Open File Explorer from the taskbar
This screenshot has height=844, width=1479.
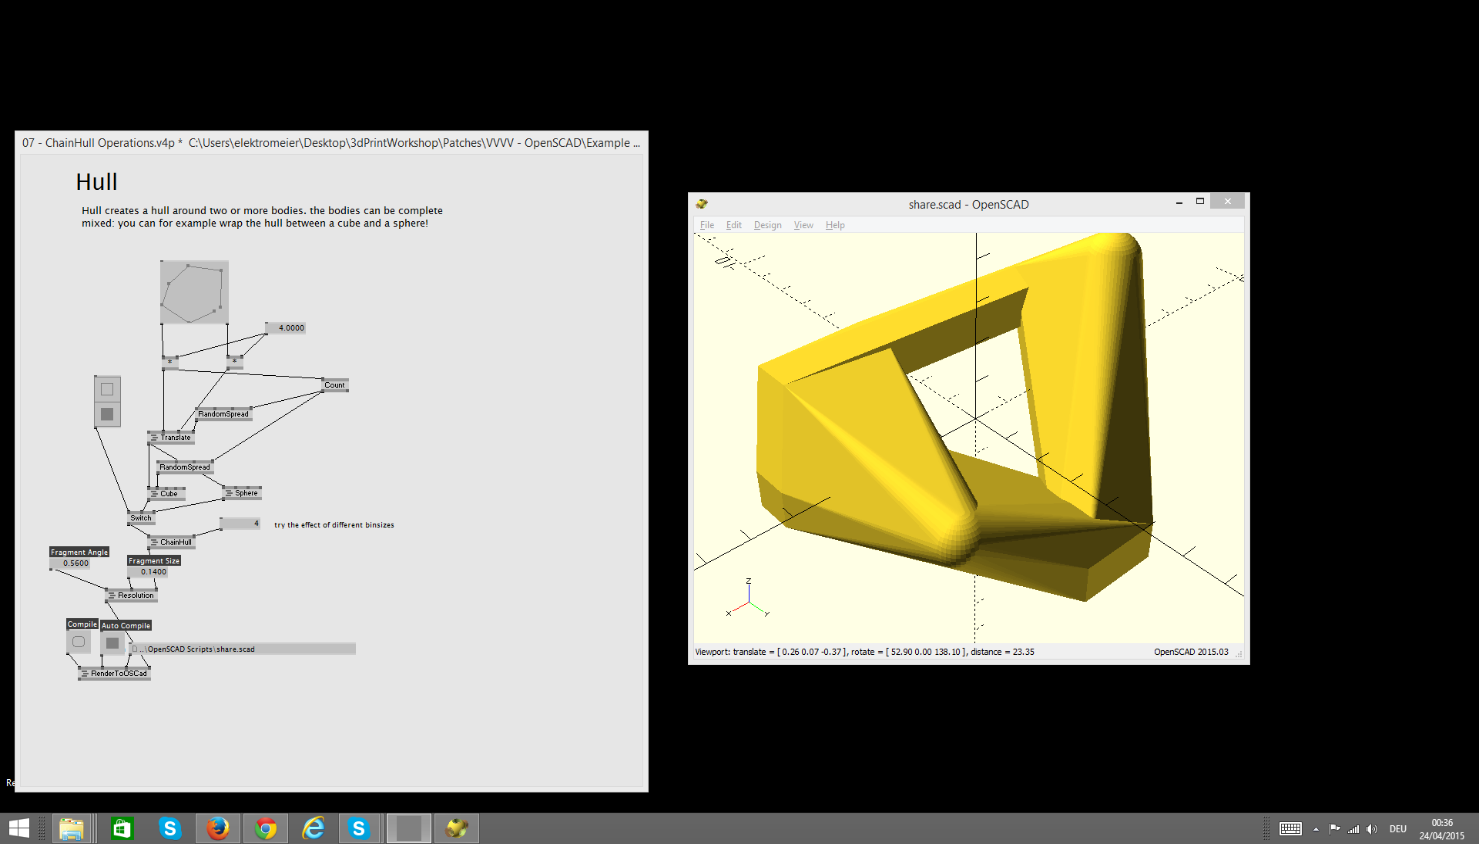(x=71, y=828)
